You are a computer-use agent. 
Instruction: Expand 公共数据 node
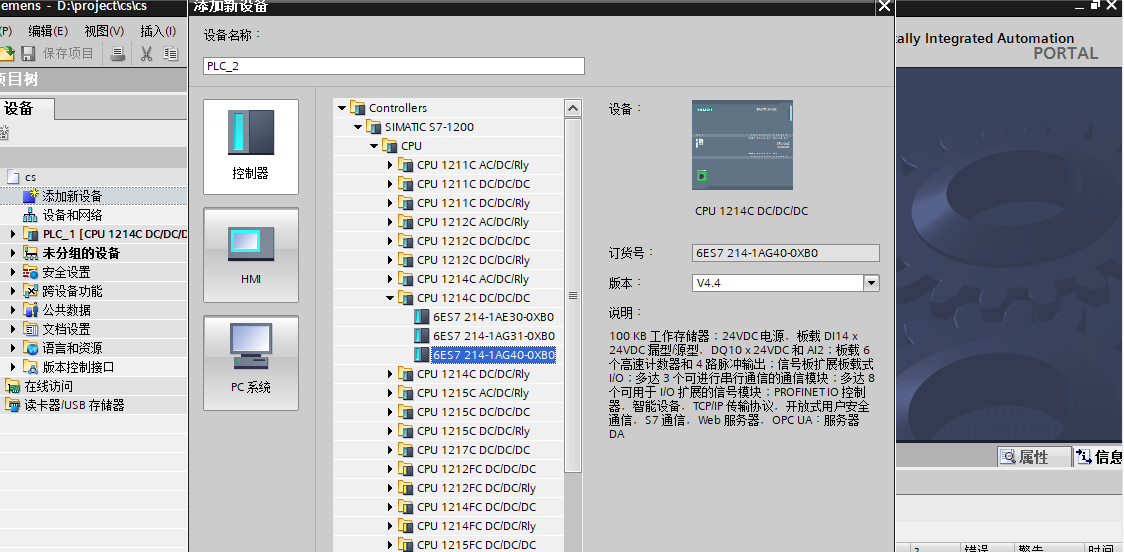point(13,310)
